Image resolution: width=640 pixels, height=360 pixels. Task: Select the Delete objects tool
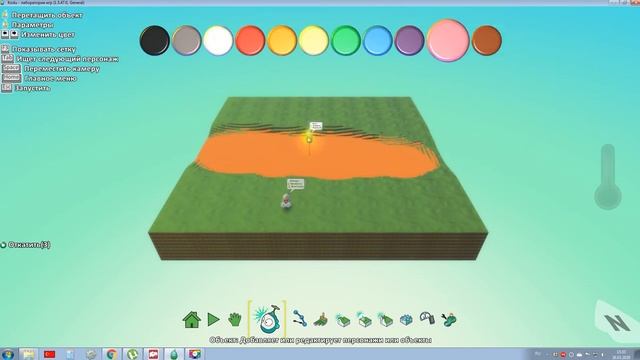[427, 319]
